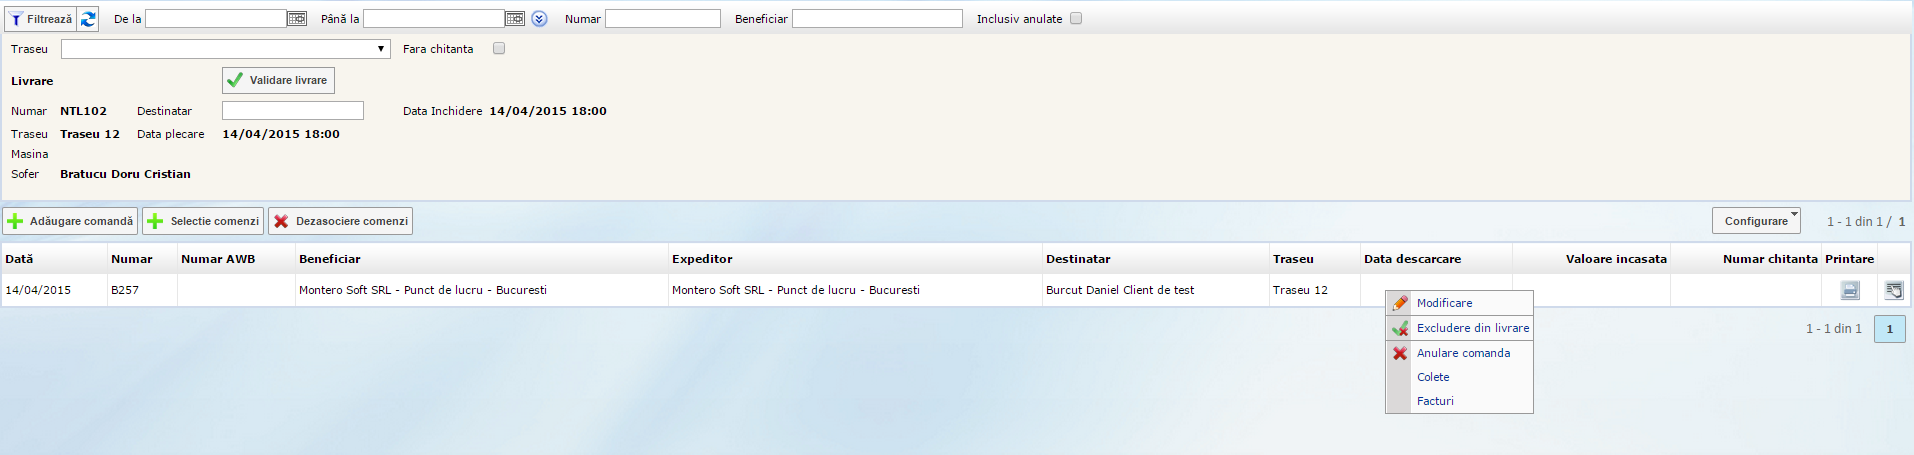
Task: Open the 'Până la' date calendar picker
Action: pyautogui.click(x=514, y=19)
